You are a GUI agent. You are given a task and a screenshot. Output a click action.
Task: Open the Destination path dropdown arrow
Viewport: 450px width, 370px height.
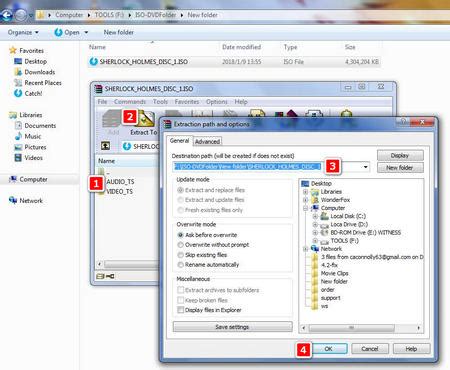tap(366, 167)
